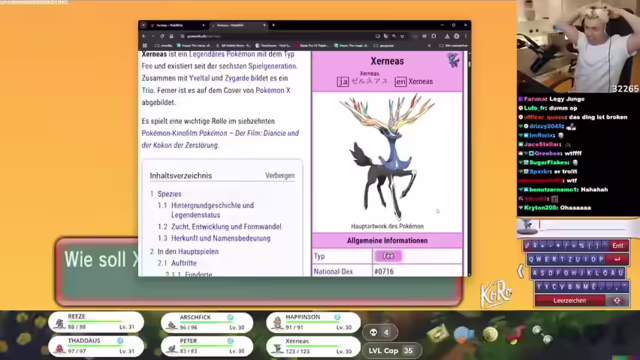The image size is (640, 360).
Task: Tap the Entf. delete key on keyboard
Action: [x=618, y=245]
